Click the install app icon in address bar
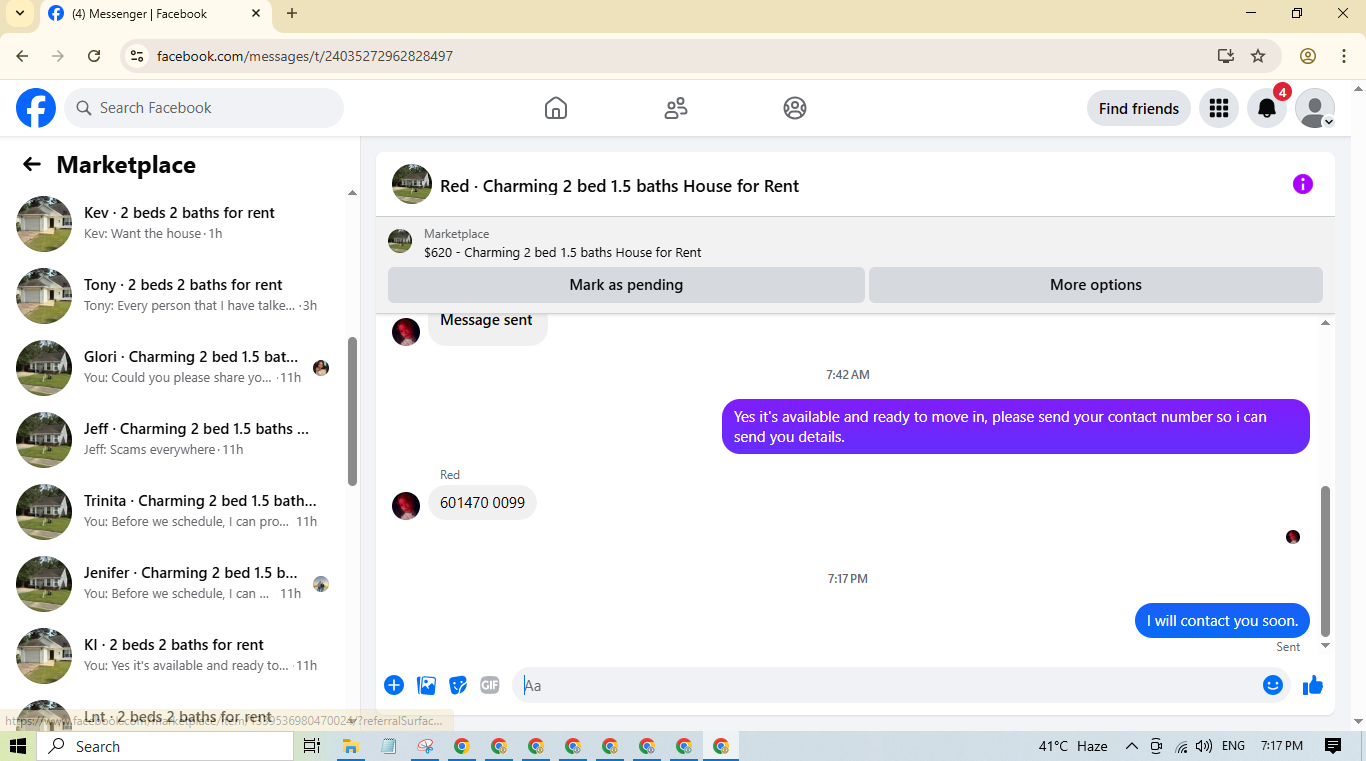 point(1226,56)
